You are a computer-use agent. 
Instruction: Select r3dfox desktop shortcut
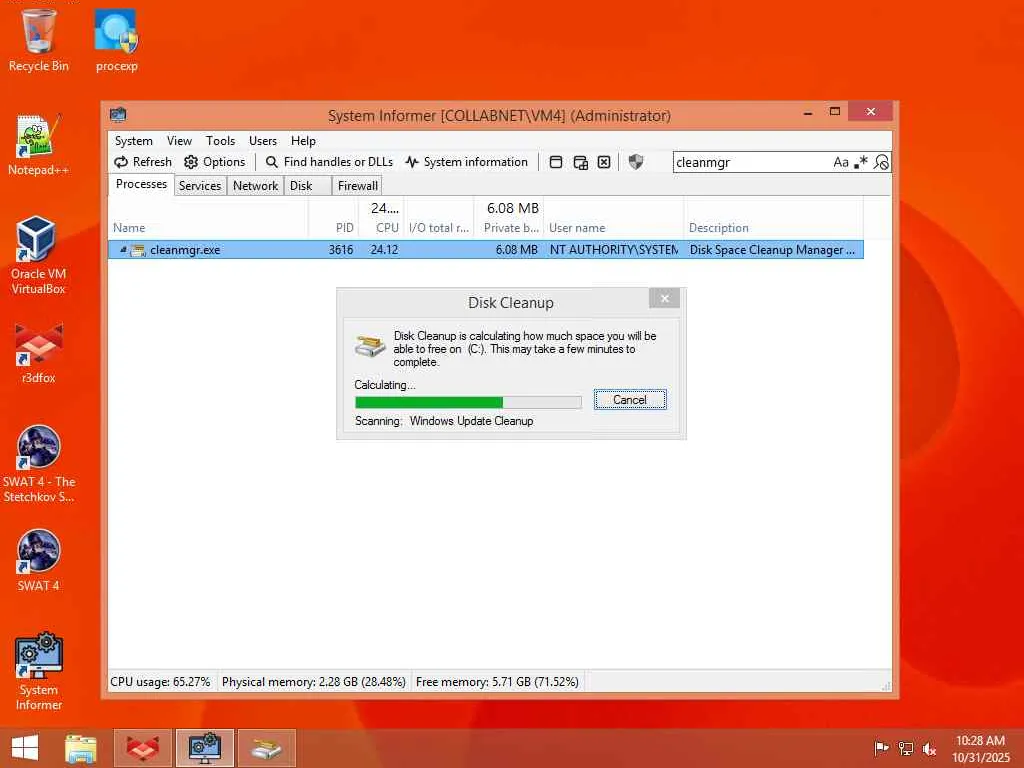pos(39,353)
